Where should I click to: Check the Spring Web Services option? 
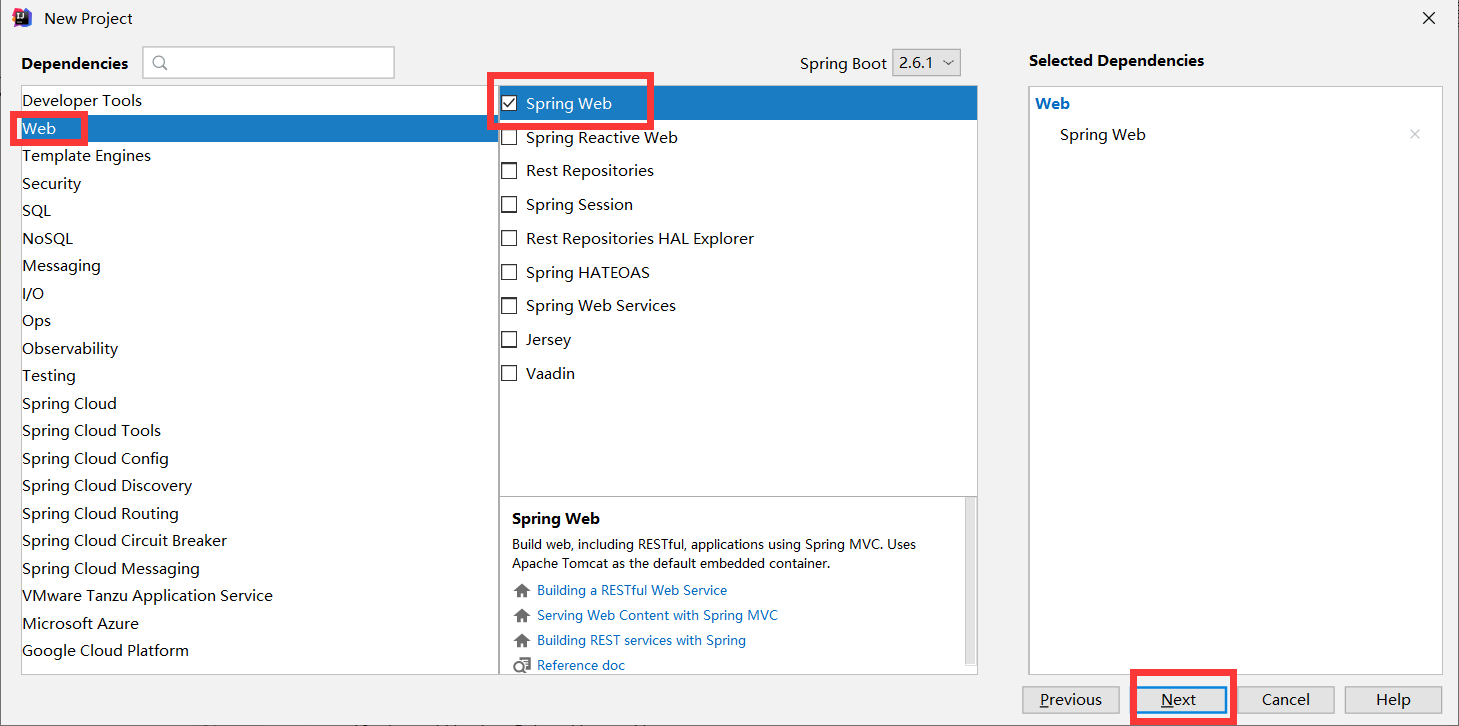pyautogui.click(x=509, y=306)
